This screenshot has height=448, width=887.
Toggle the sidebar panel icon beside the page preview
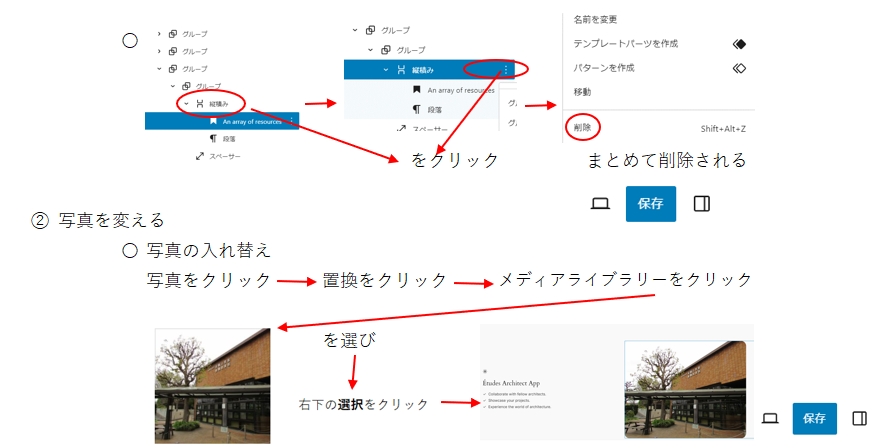(x=859, y=418)
